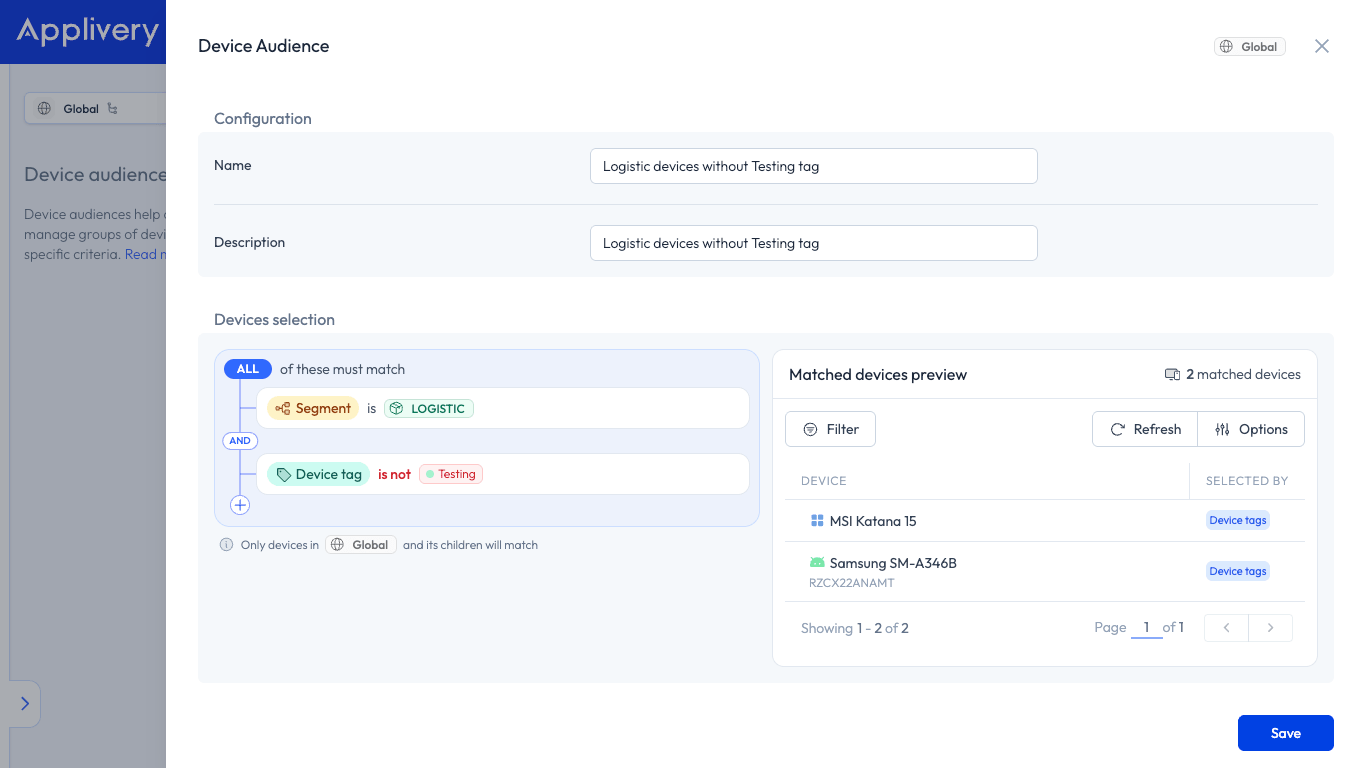Select the Device tag condition chip
Screen dimensions: 1366x768
(318, 474)
